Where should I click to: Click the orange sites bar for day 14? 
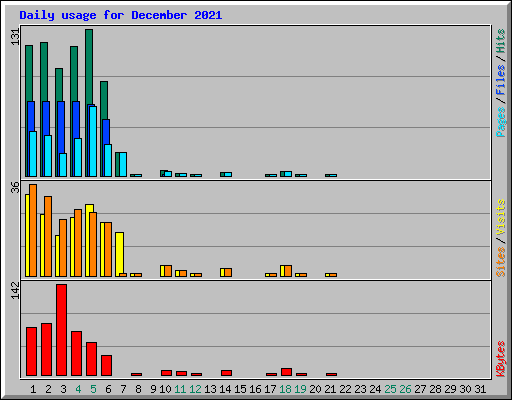click(228, 272)
